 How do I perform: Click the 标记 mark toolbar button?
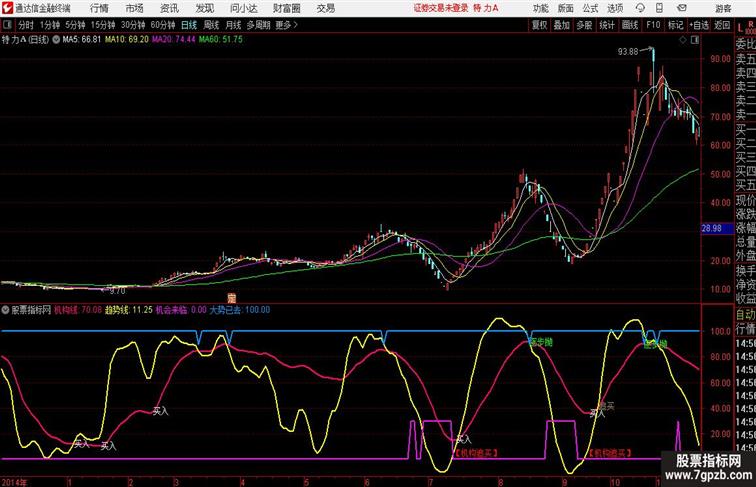tap(675, 25)
